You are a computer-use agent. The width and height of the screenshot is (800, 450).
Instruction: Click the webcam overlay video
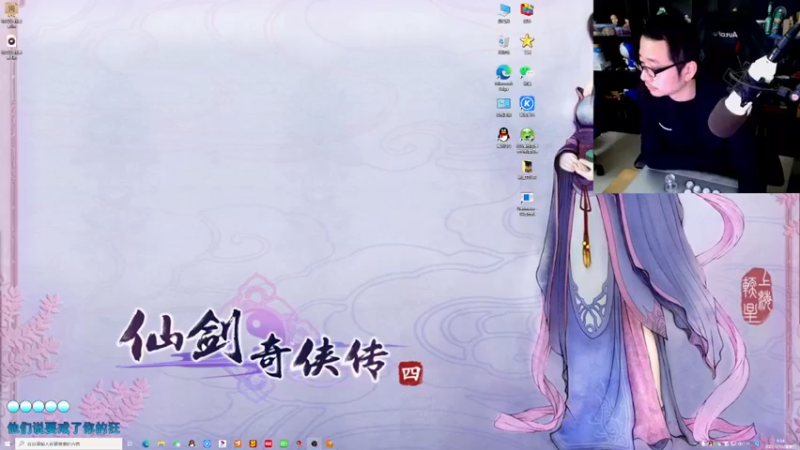pyautogui.click(x=696, y=96)
